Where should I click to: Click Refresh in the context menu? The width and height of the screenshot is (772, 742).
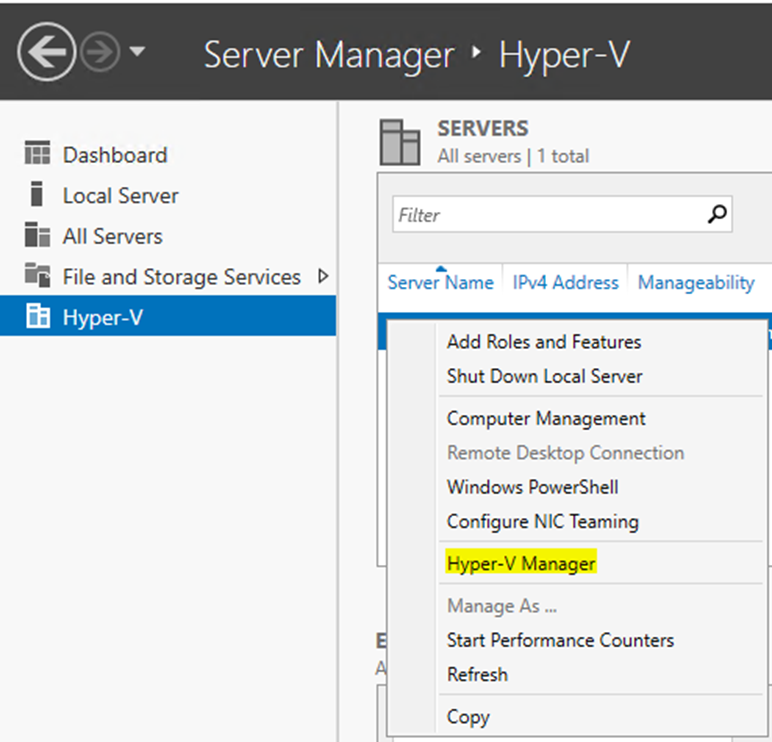(477, 675)
